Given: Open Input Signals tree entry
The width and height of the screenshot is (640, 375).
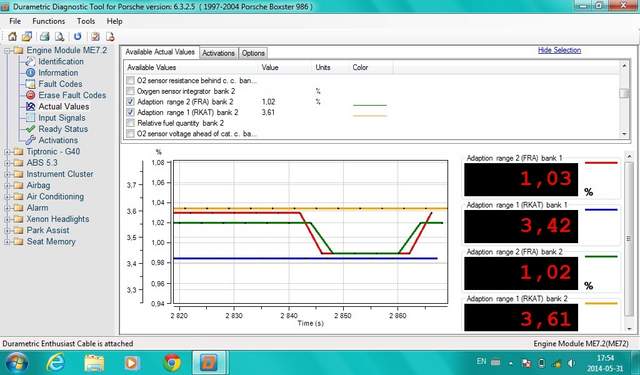Looking at the screenshot, I should [x=62, y=118].
